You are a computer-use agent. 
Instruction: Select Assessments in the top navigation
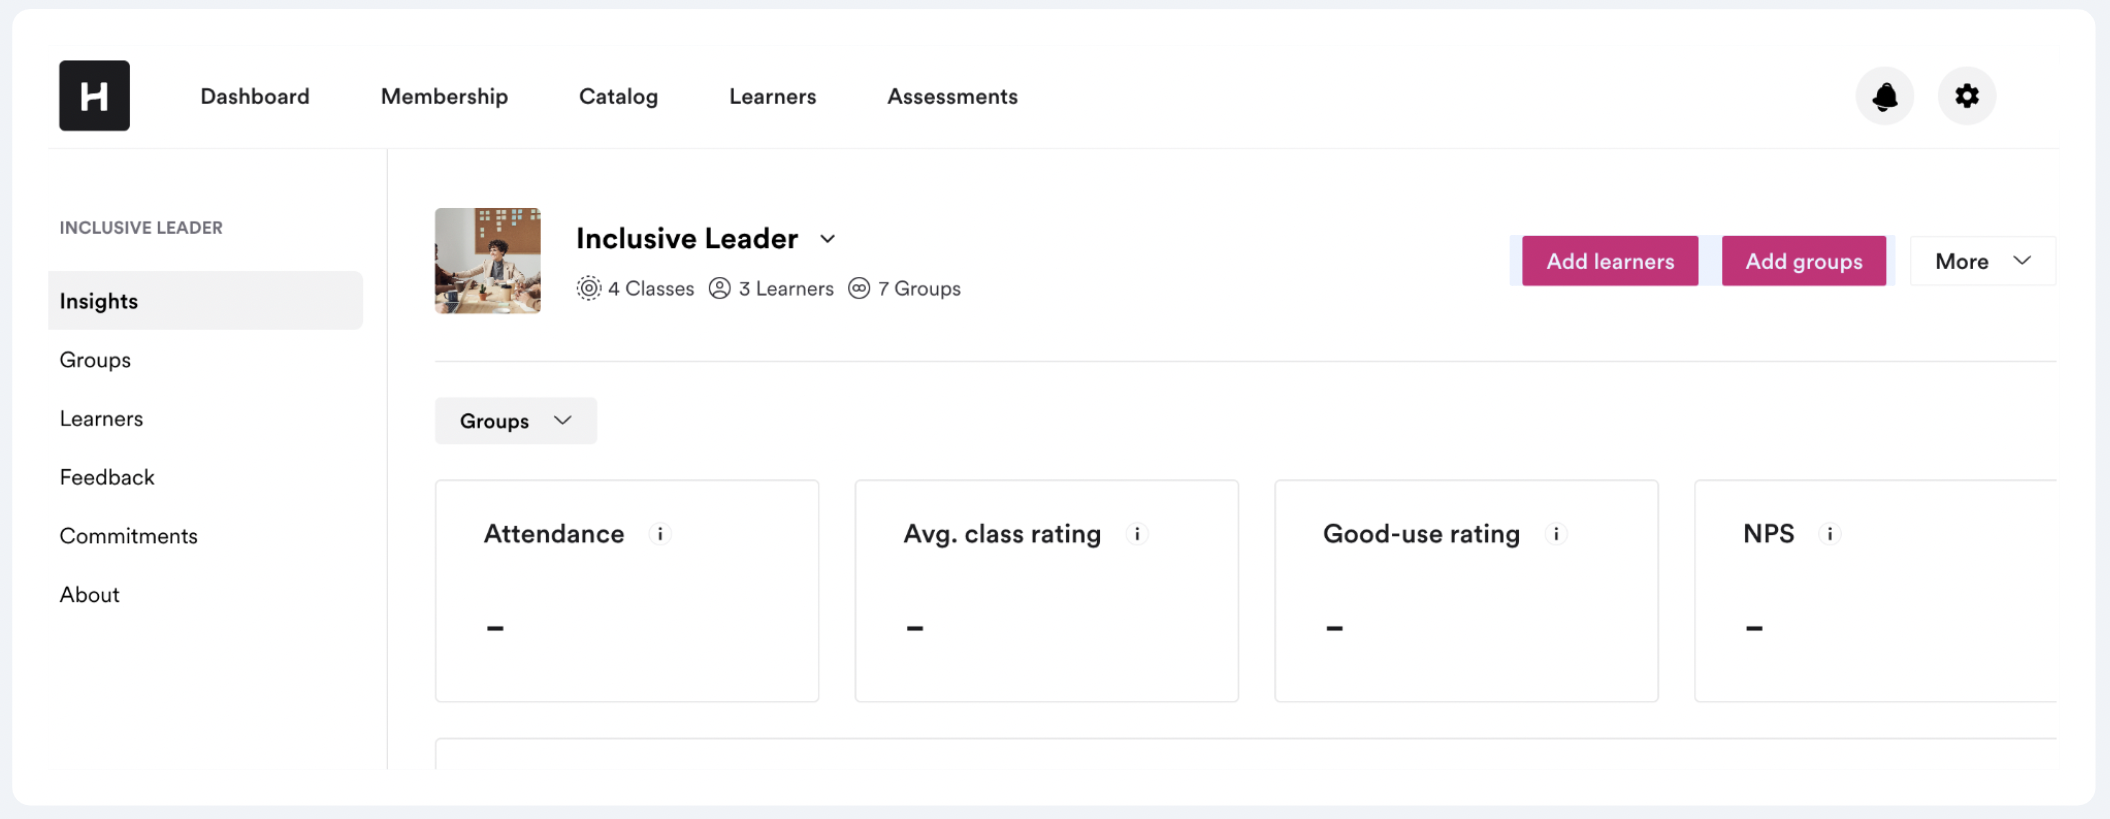pos(952,97)
